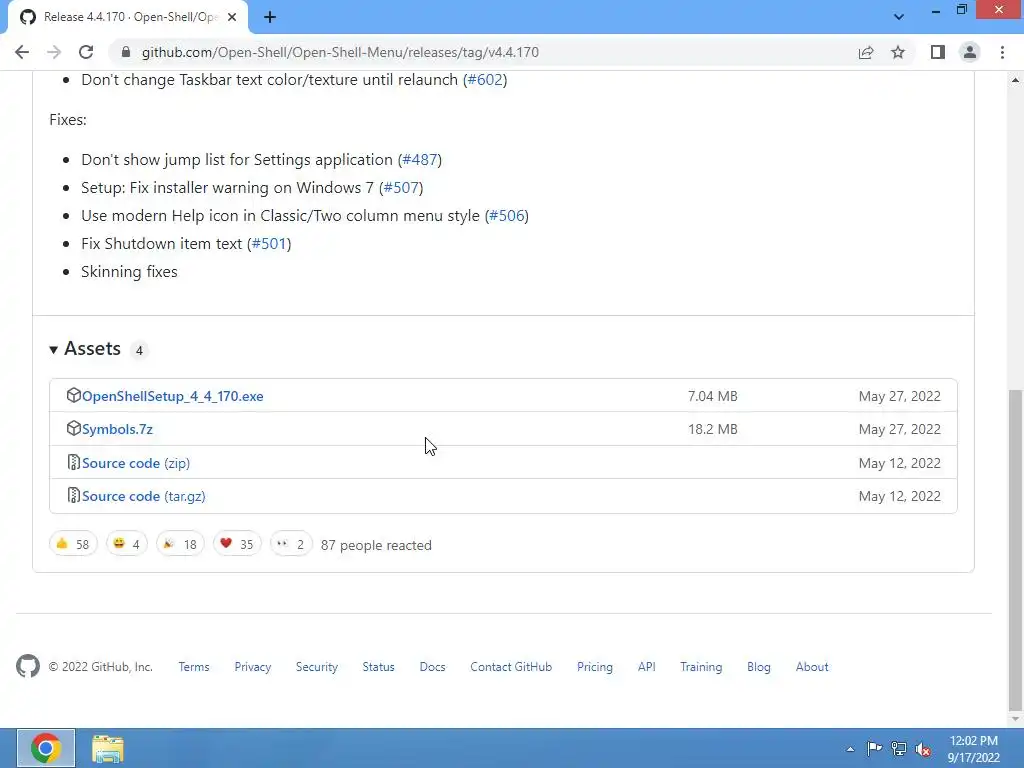Click the browser forward arrow
Image resolution: width=1024 pixels, height=768 pixels.
click(x=54, y=52)
